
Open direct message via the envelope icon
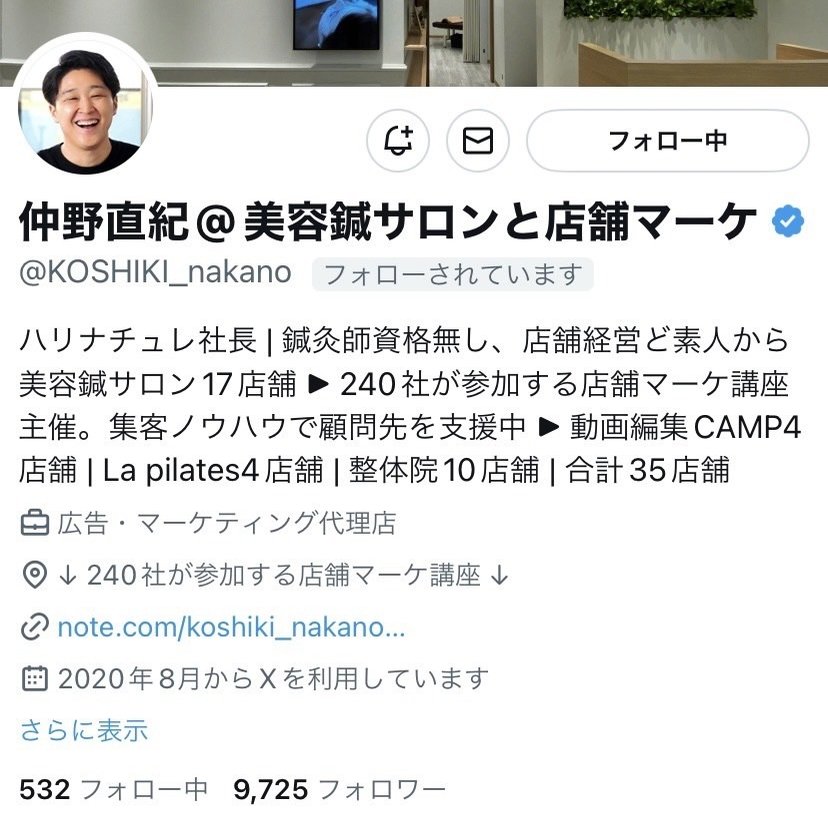[x=477, y=140]
